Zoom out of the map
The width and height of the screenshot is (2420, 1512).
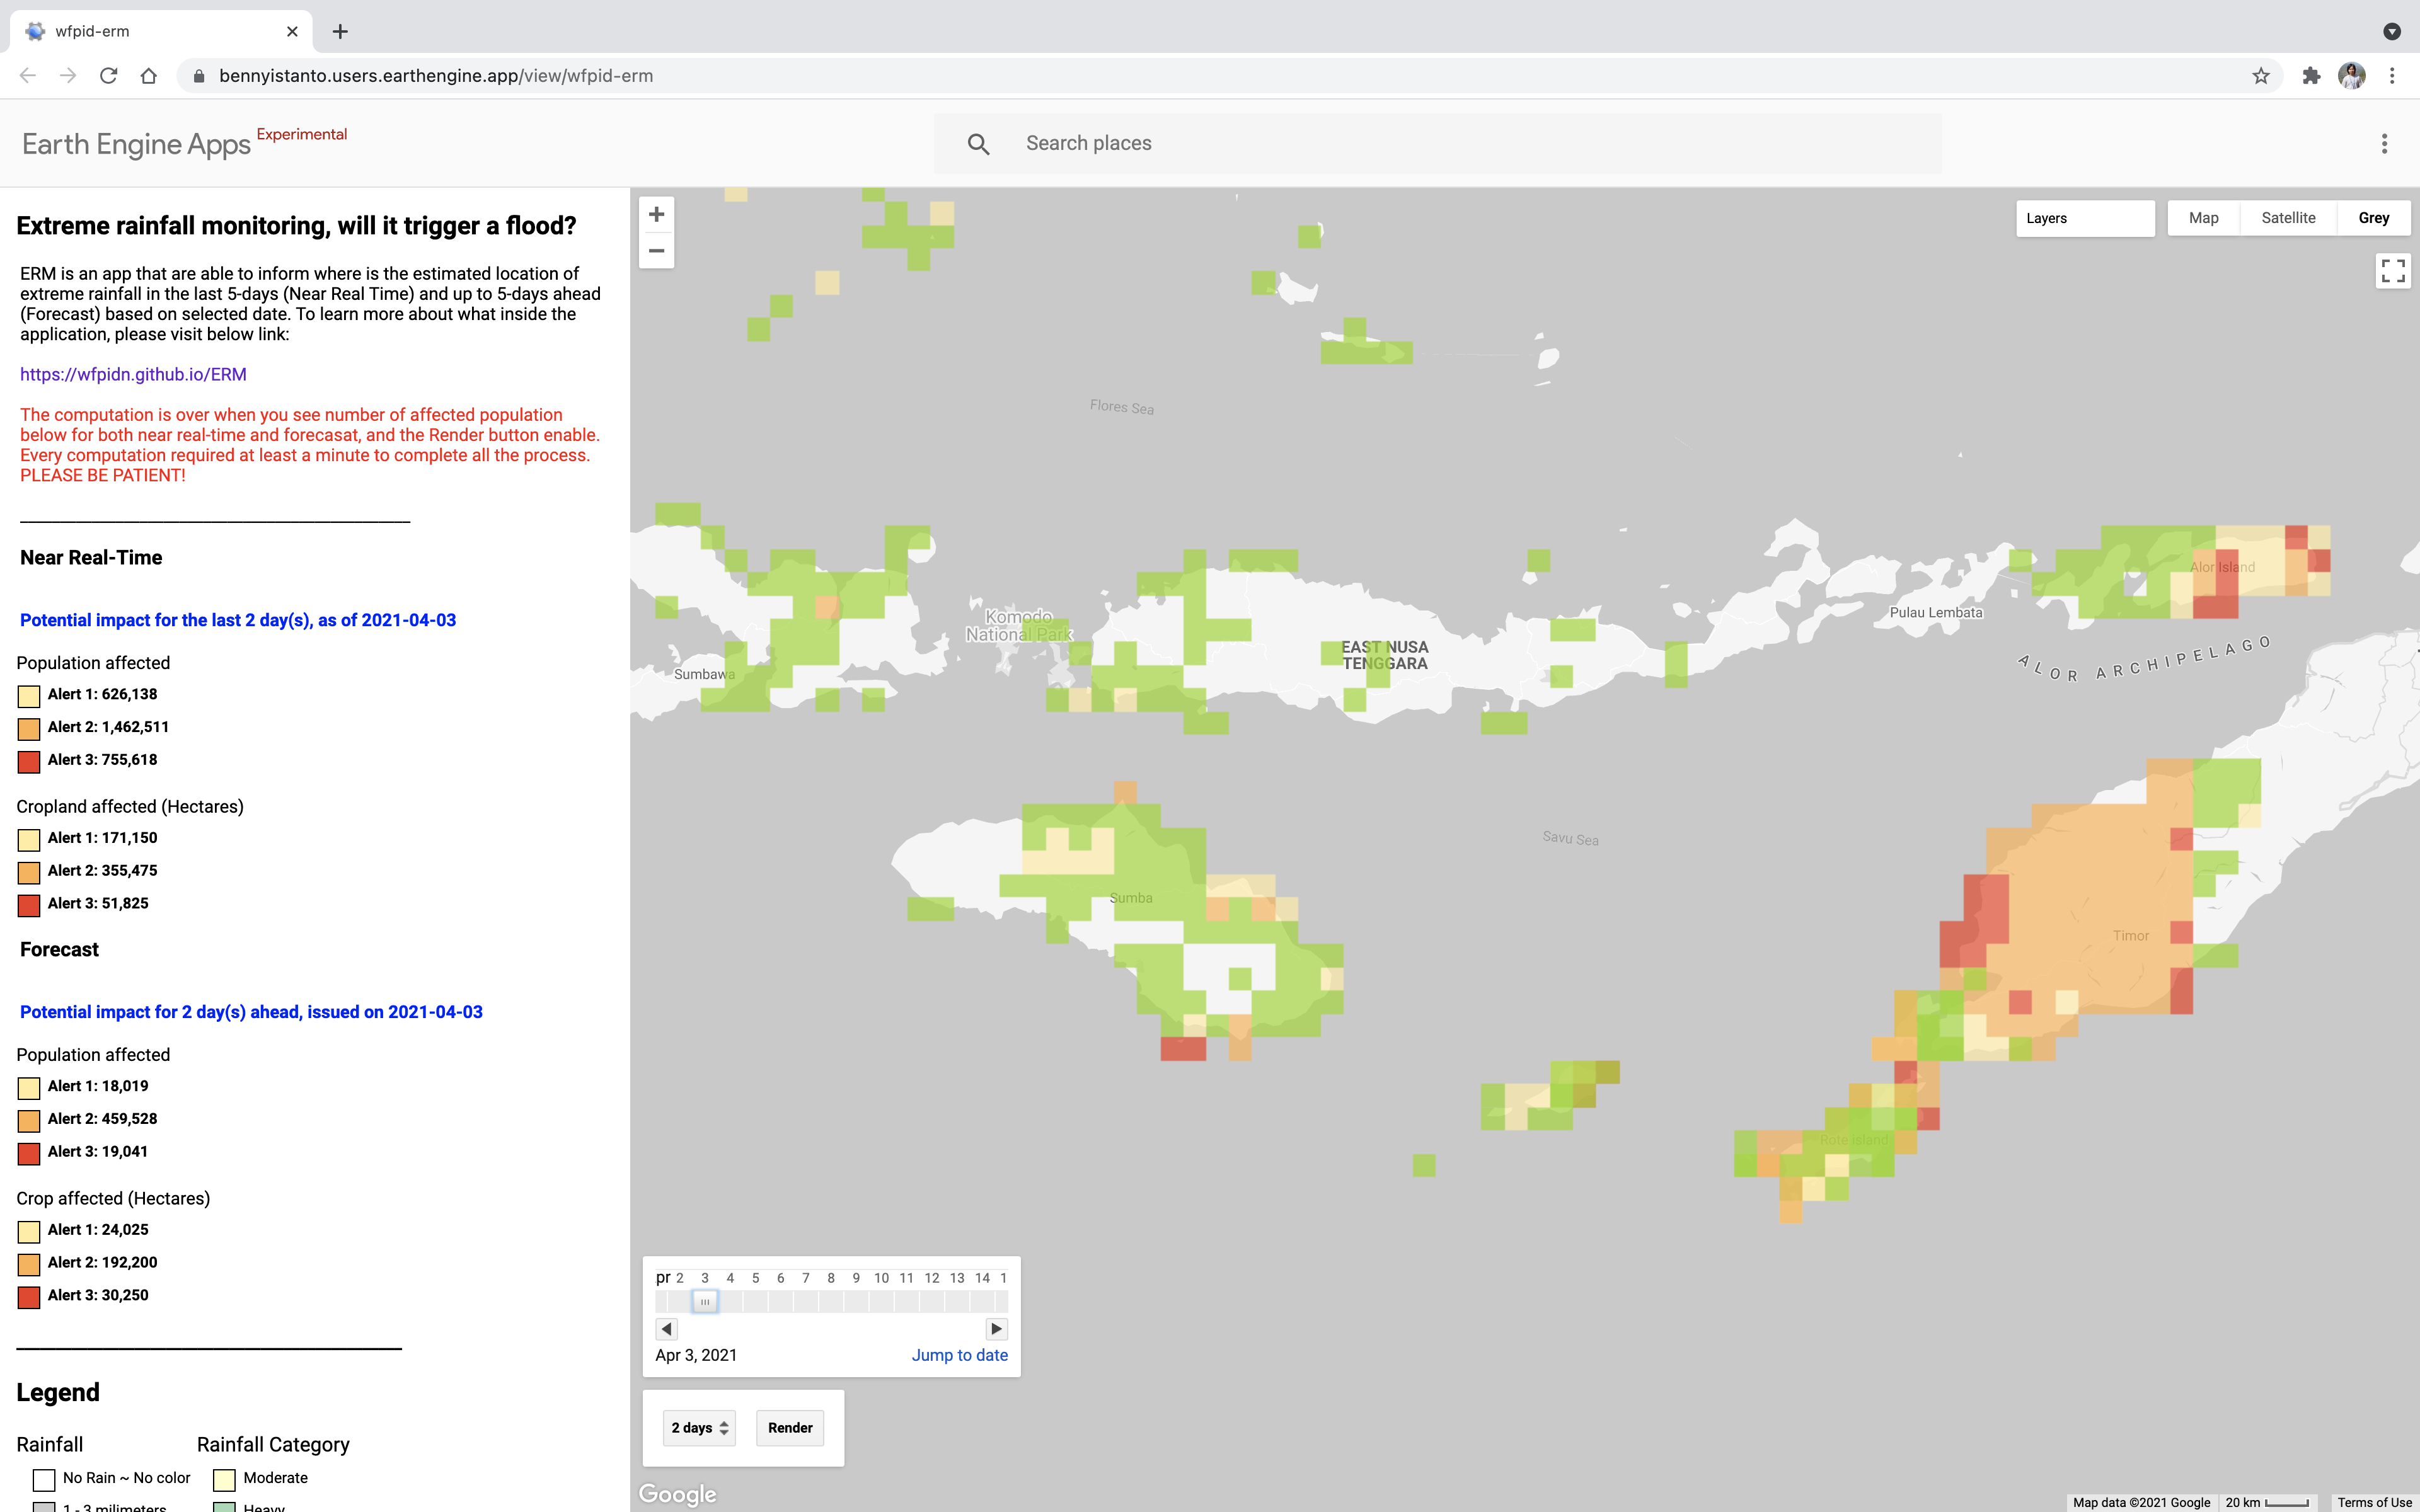(656, 251)
